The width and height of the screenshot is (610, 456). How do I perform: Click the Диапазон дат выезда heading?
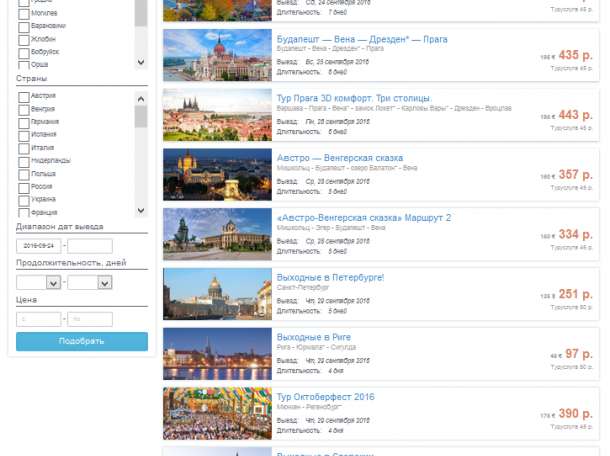tap(60, 226)
